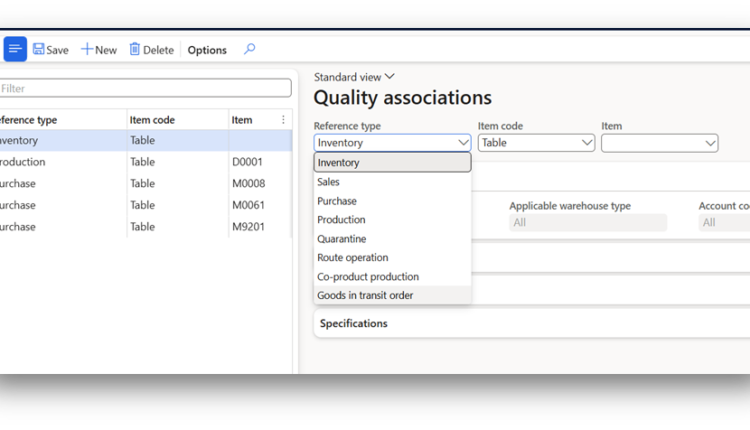Viewport: 750px width, 430px height.
Task: Click the New plus icon
Action: [87, 49]
